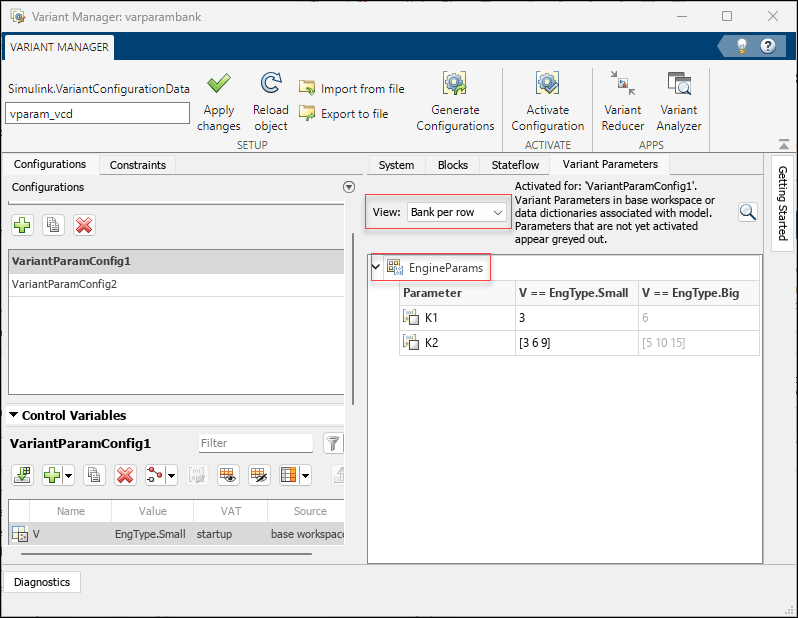Open dropdown arrow beside add variable plus
This screenshot has width=798, height=618.
(x=68, y=476)
